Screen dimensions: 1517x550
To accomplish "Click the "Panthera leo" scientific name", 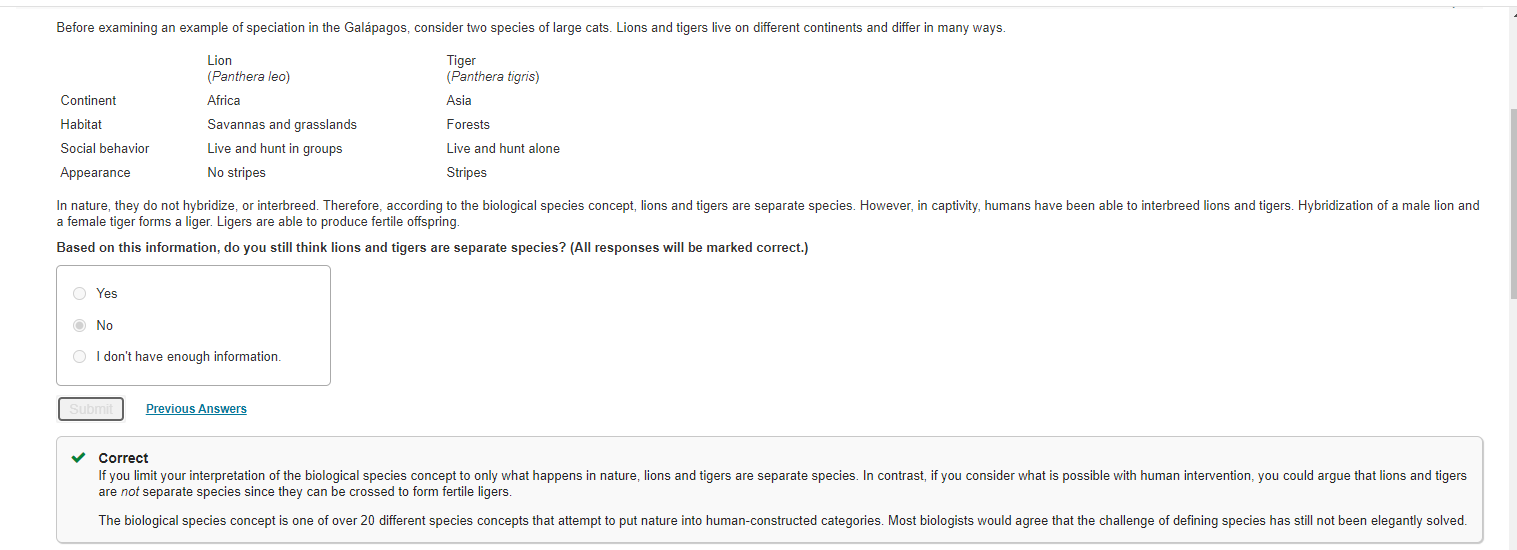I will pyautogui.click(x=249, y=77).
